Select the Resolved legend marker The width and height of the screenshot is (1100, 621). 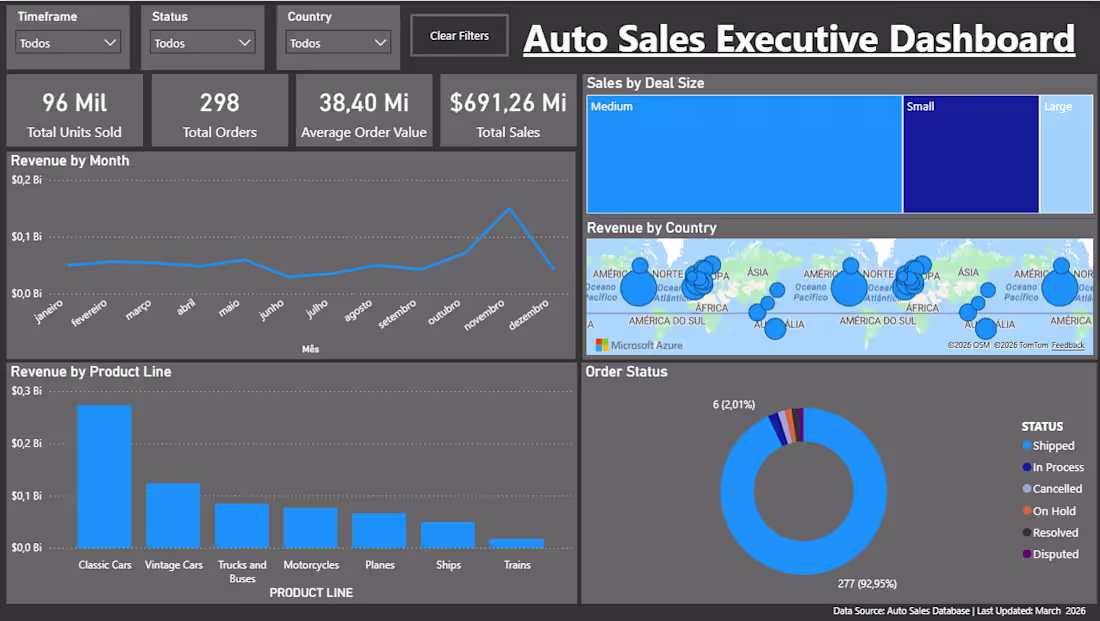tap(1029, 533)
